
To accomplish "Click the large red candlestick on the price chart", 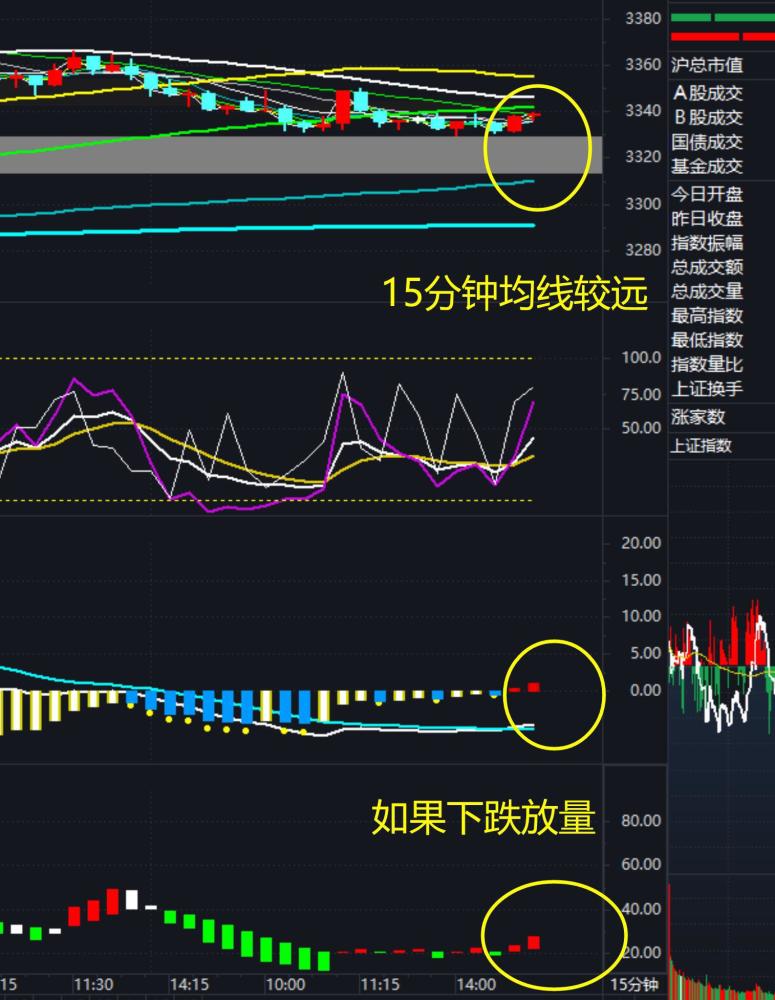I will 343,107.
